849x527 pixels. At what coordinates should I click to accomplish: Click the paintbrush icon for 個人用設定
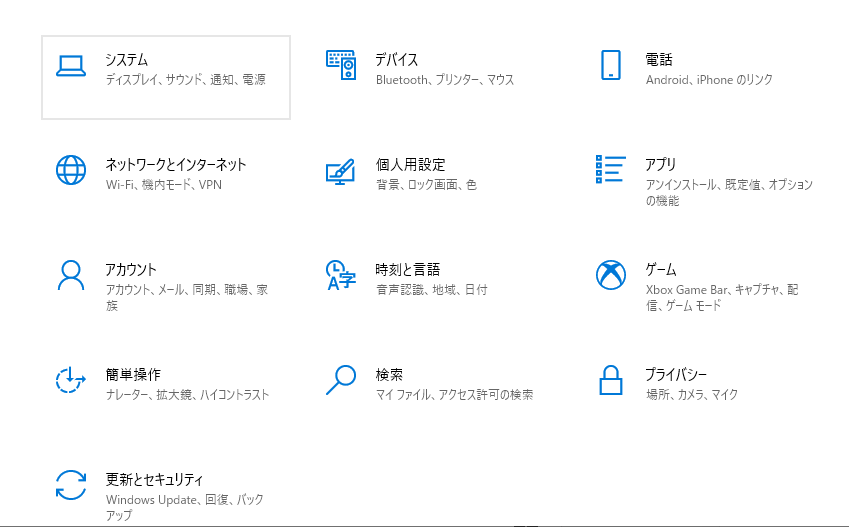[341, 171]
